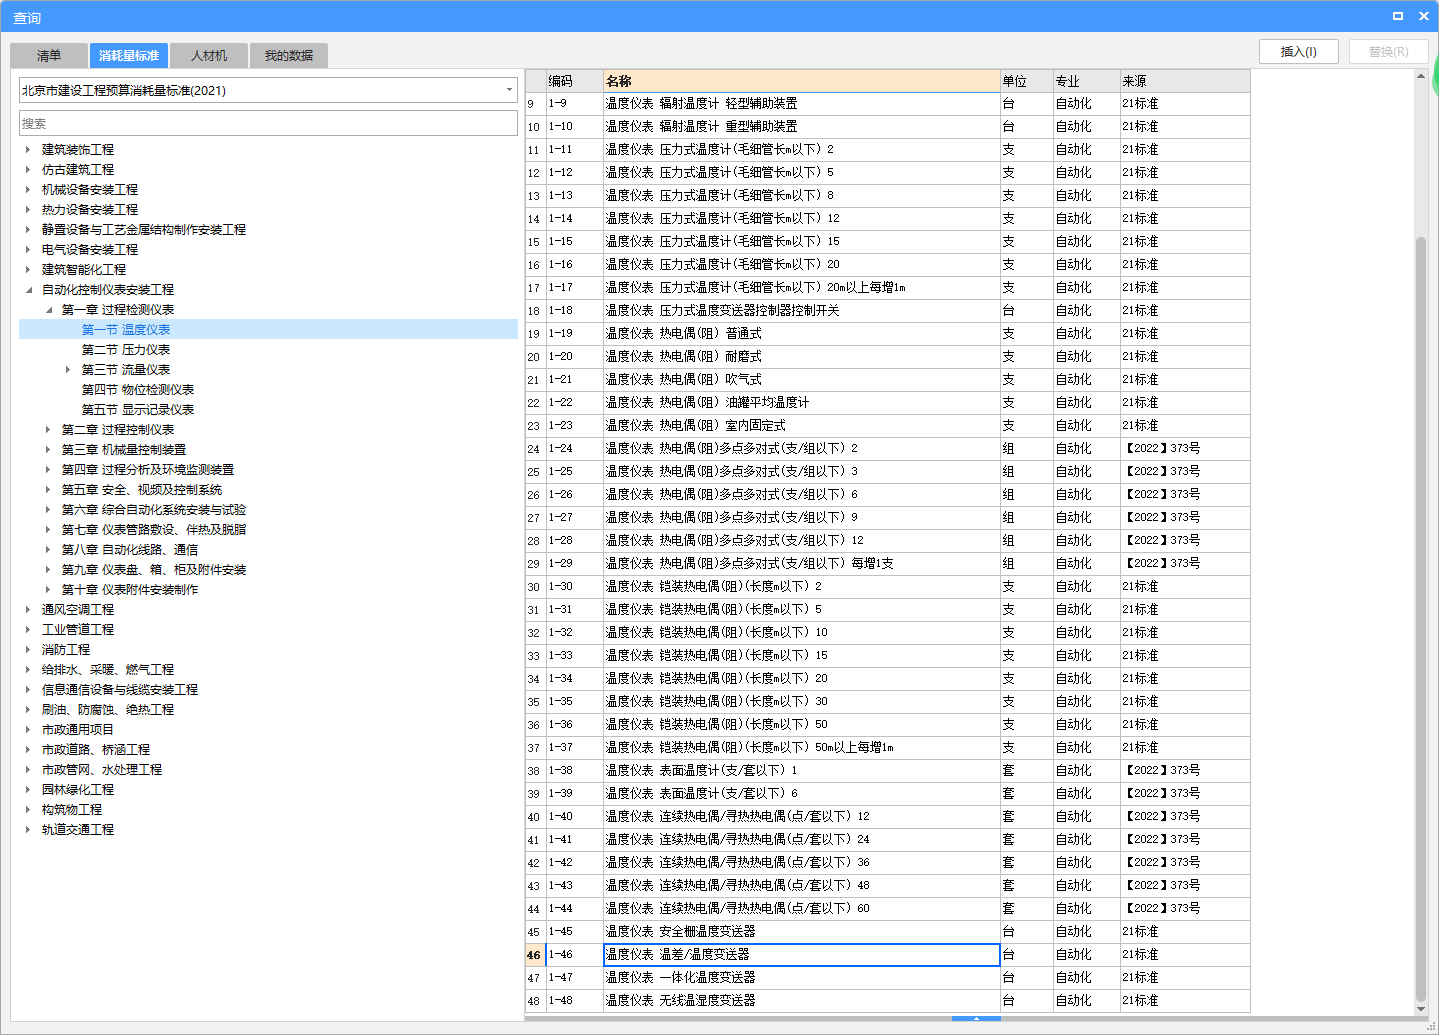This screenshot has height=1035, width=1439.
Task: Select 第五节 显示记录仪表 in tree
Action: tap(138, 410)
